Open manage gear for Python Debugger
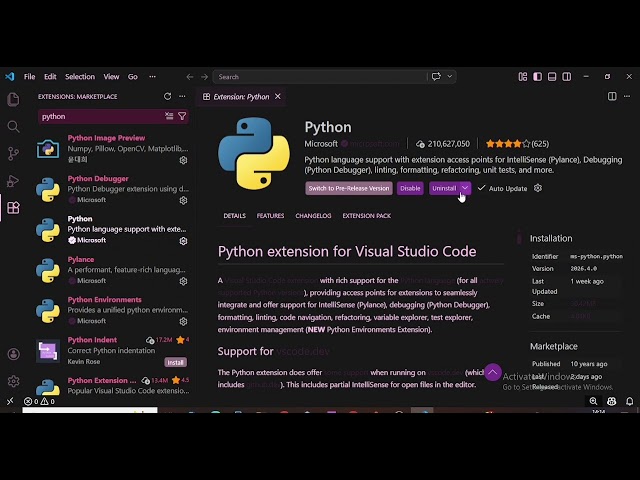This screenshot has width=640, height=480. (x=184, y=200)
